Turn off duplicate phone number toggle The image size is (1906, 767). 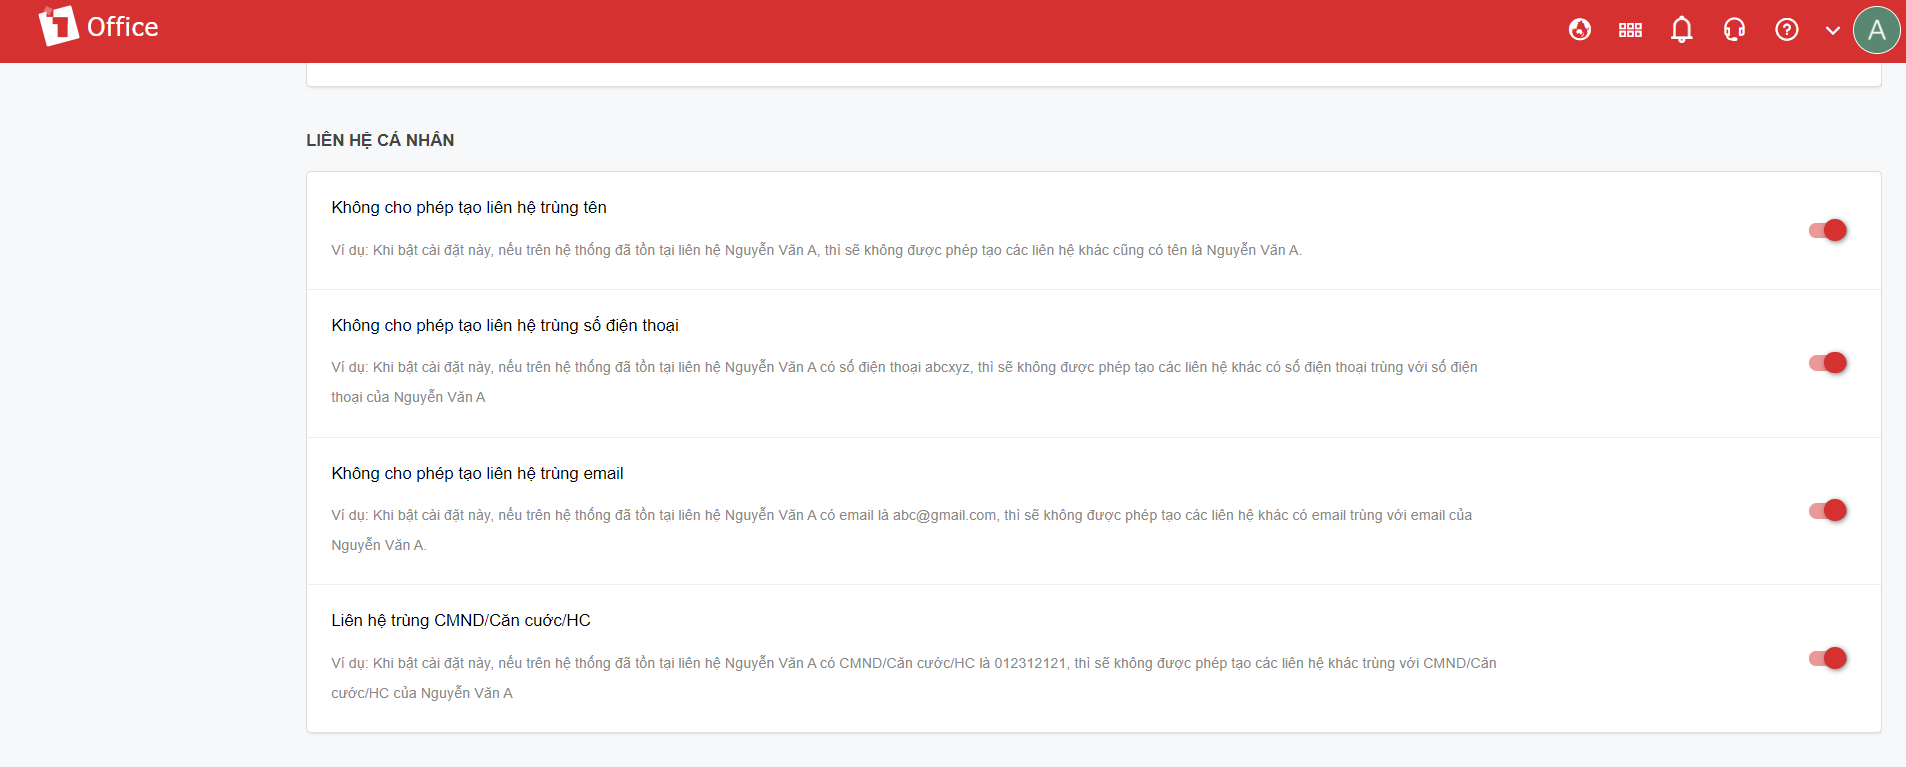[x=1828, y=363]
